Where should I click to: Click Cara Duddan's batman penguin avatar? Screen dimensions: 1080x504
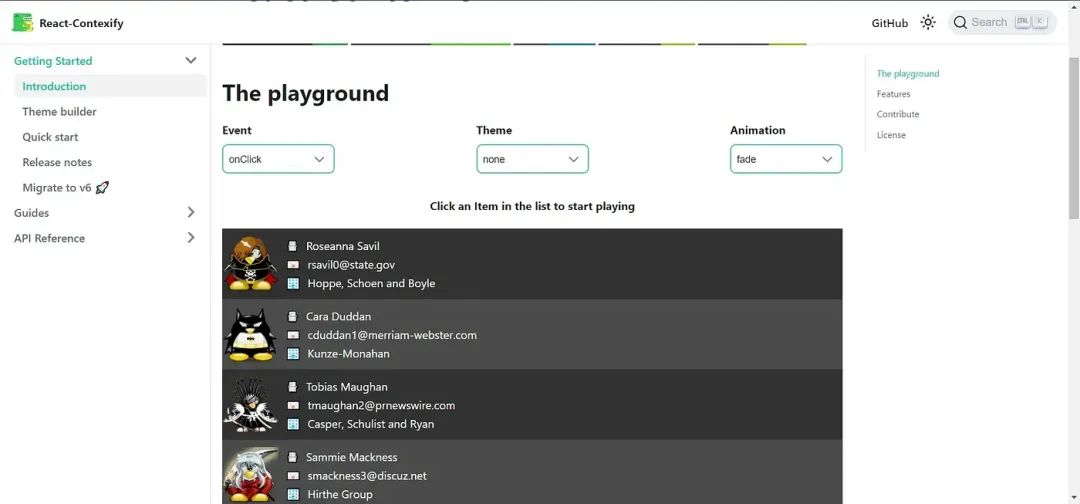tap(250, 334)
